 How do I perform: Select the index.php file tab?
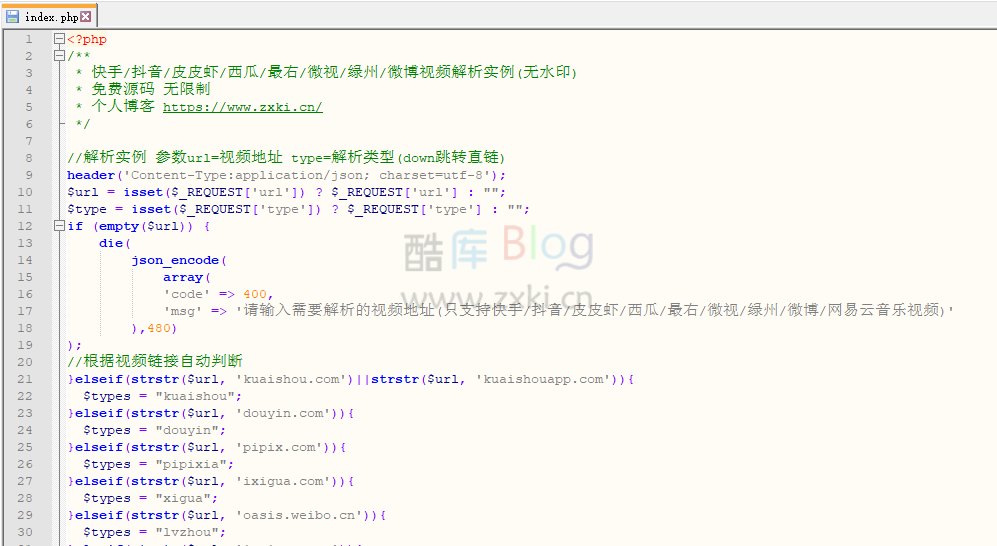pos(50,17)
